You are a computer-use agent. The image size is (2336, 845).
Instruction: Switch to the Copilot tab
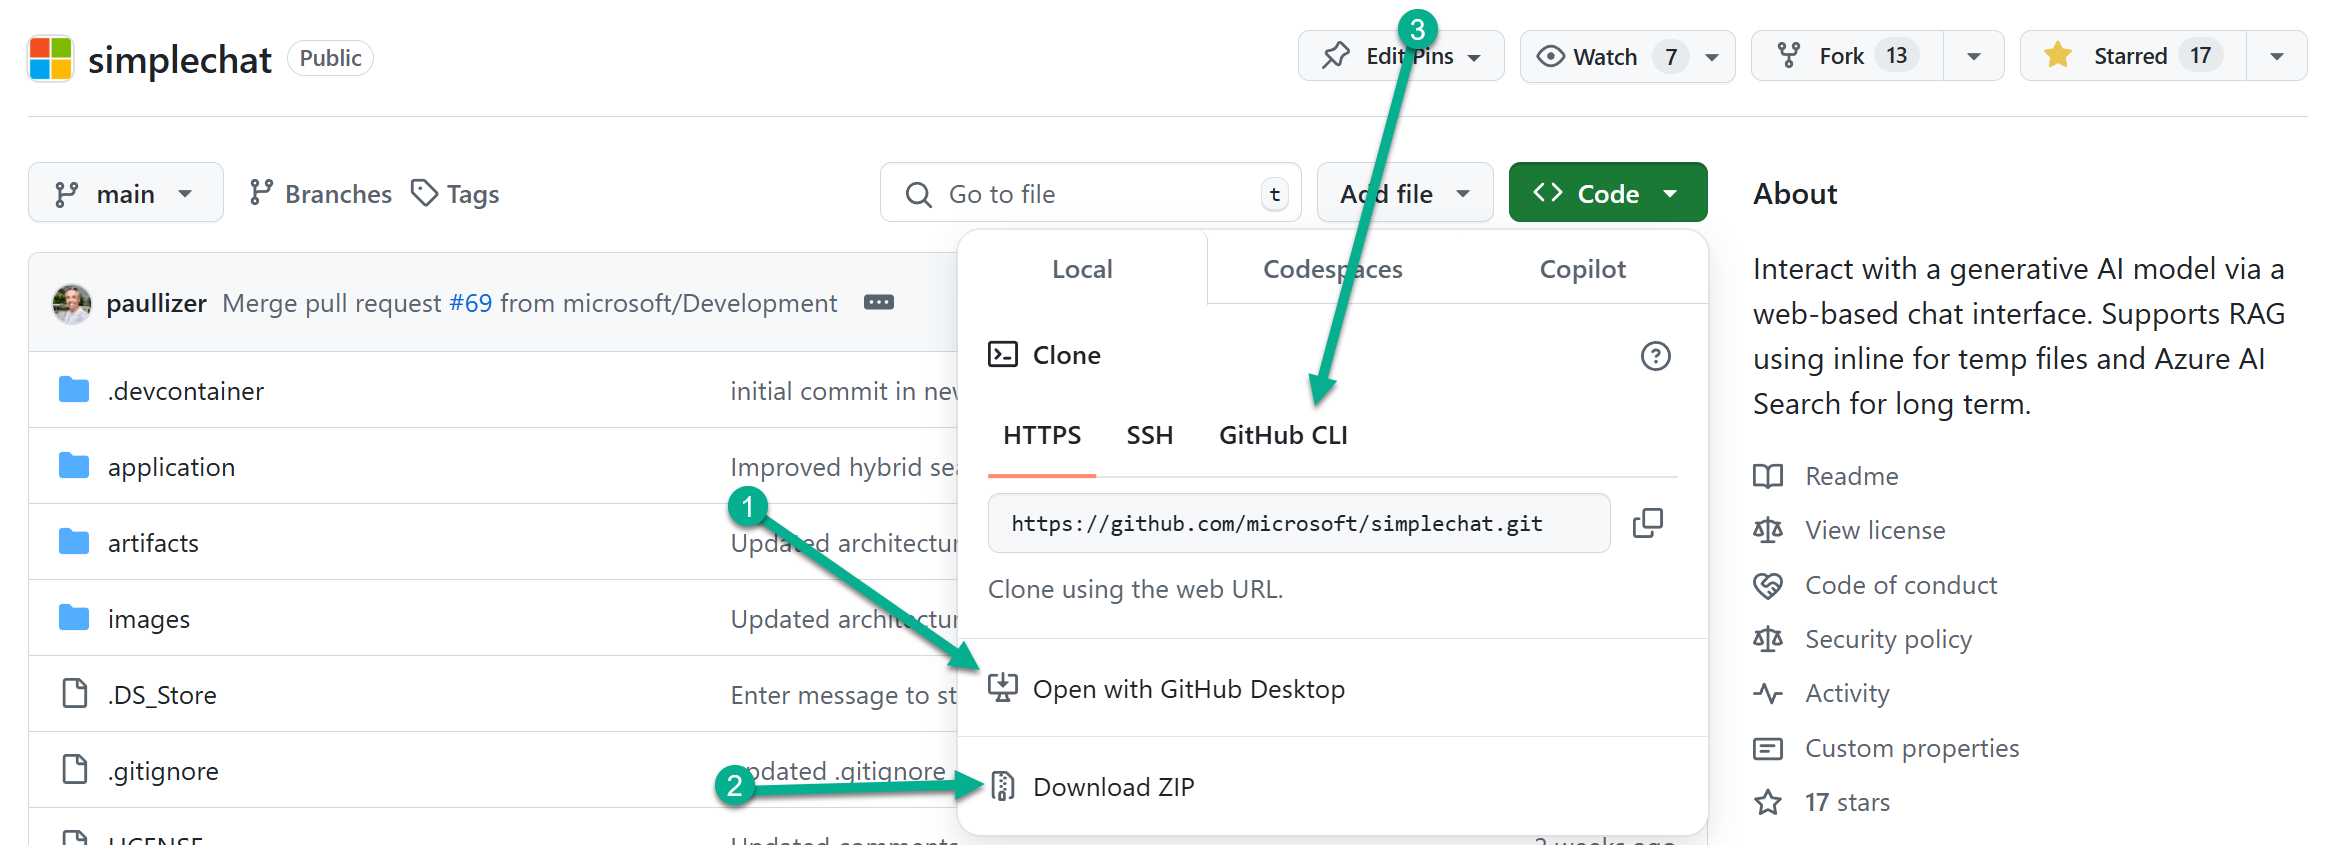point(1582,269)
